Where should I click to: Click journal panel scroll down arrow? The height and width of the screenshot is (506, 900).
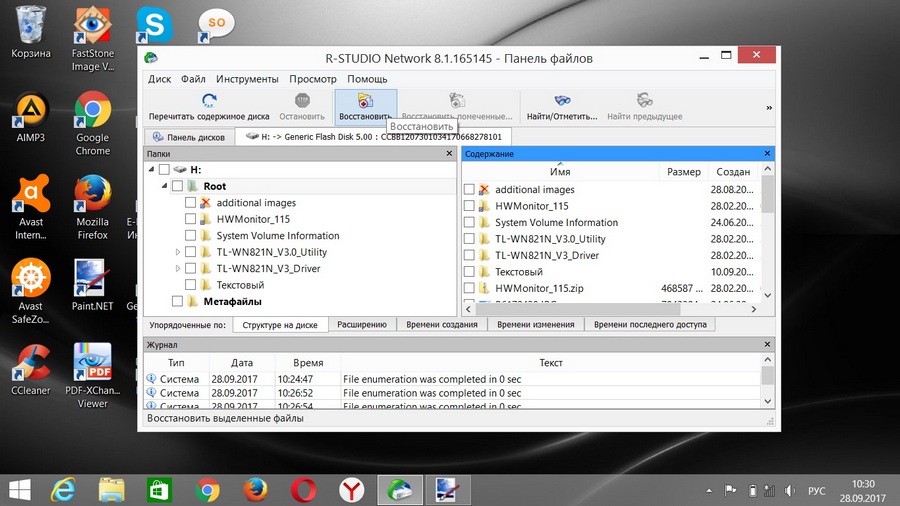pos(768,402)
